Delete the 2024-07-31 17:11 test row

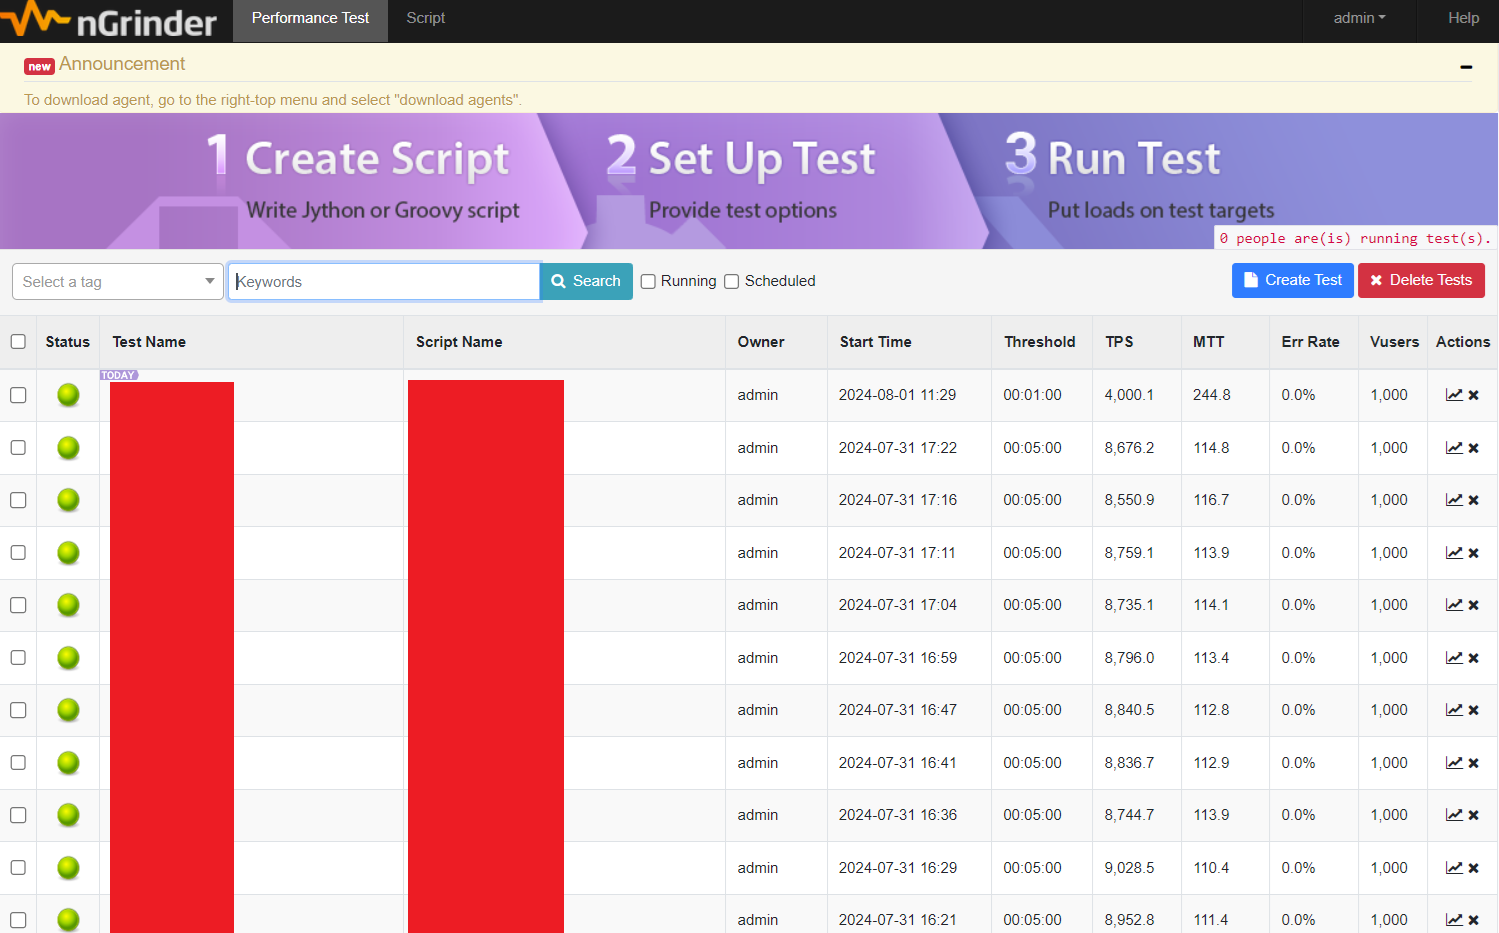(x=1474, y=553)
